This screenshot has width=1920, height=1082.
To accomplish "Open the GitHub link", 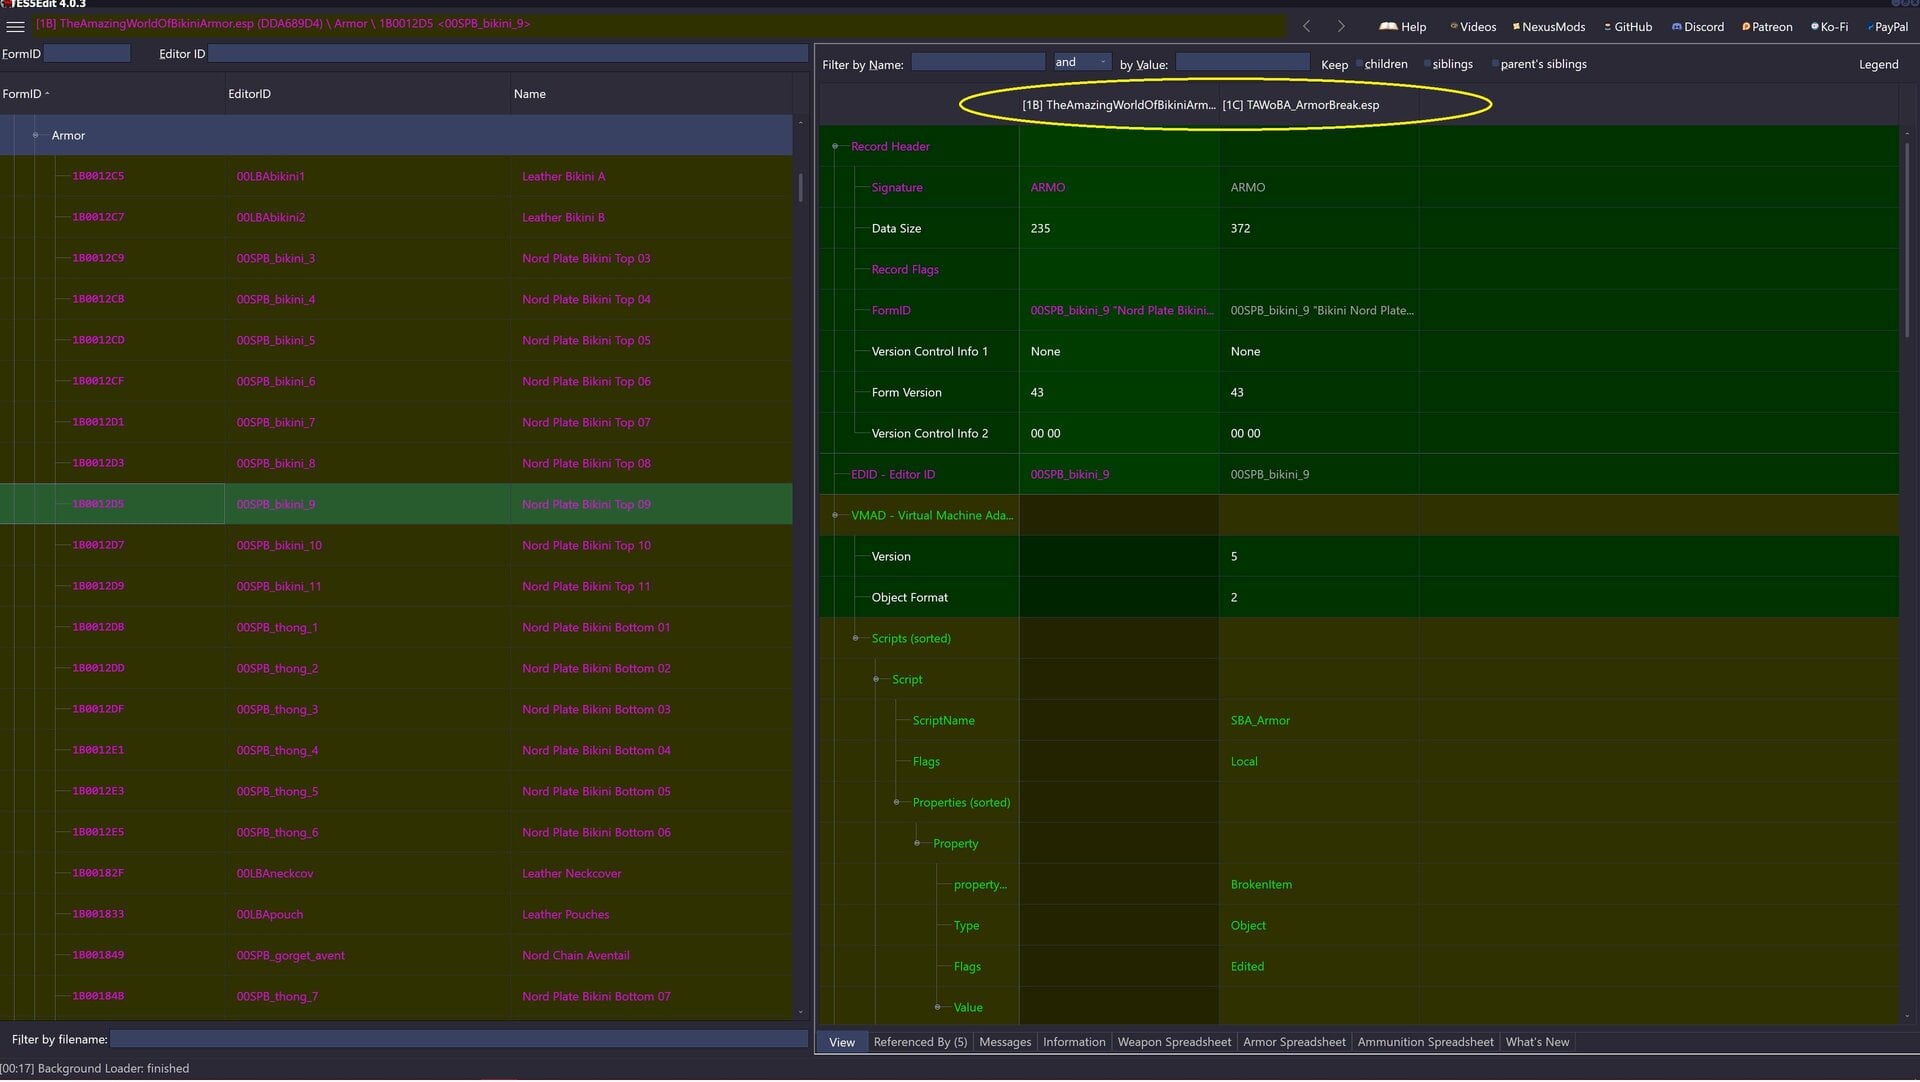I will tap(1628, 27).
